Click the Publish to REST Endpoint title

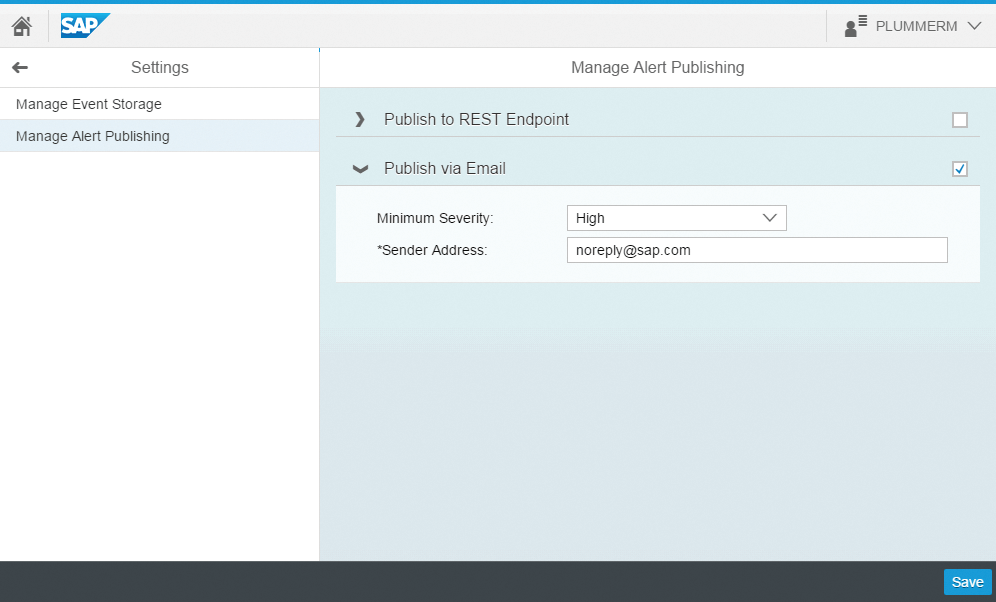point(476,119)
